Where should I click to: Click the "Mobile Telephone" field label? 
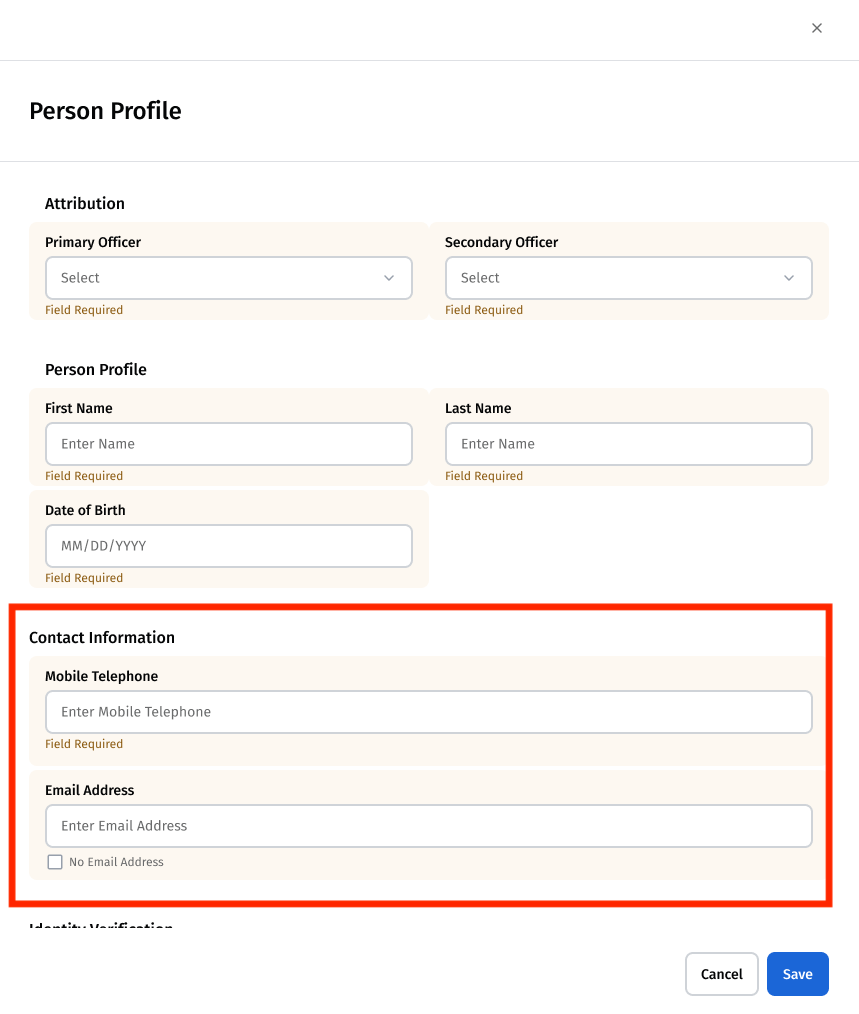click(x=101, y=676)
